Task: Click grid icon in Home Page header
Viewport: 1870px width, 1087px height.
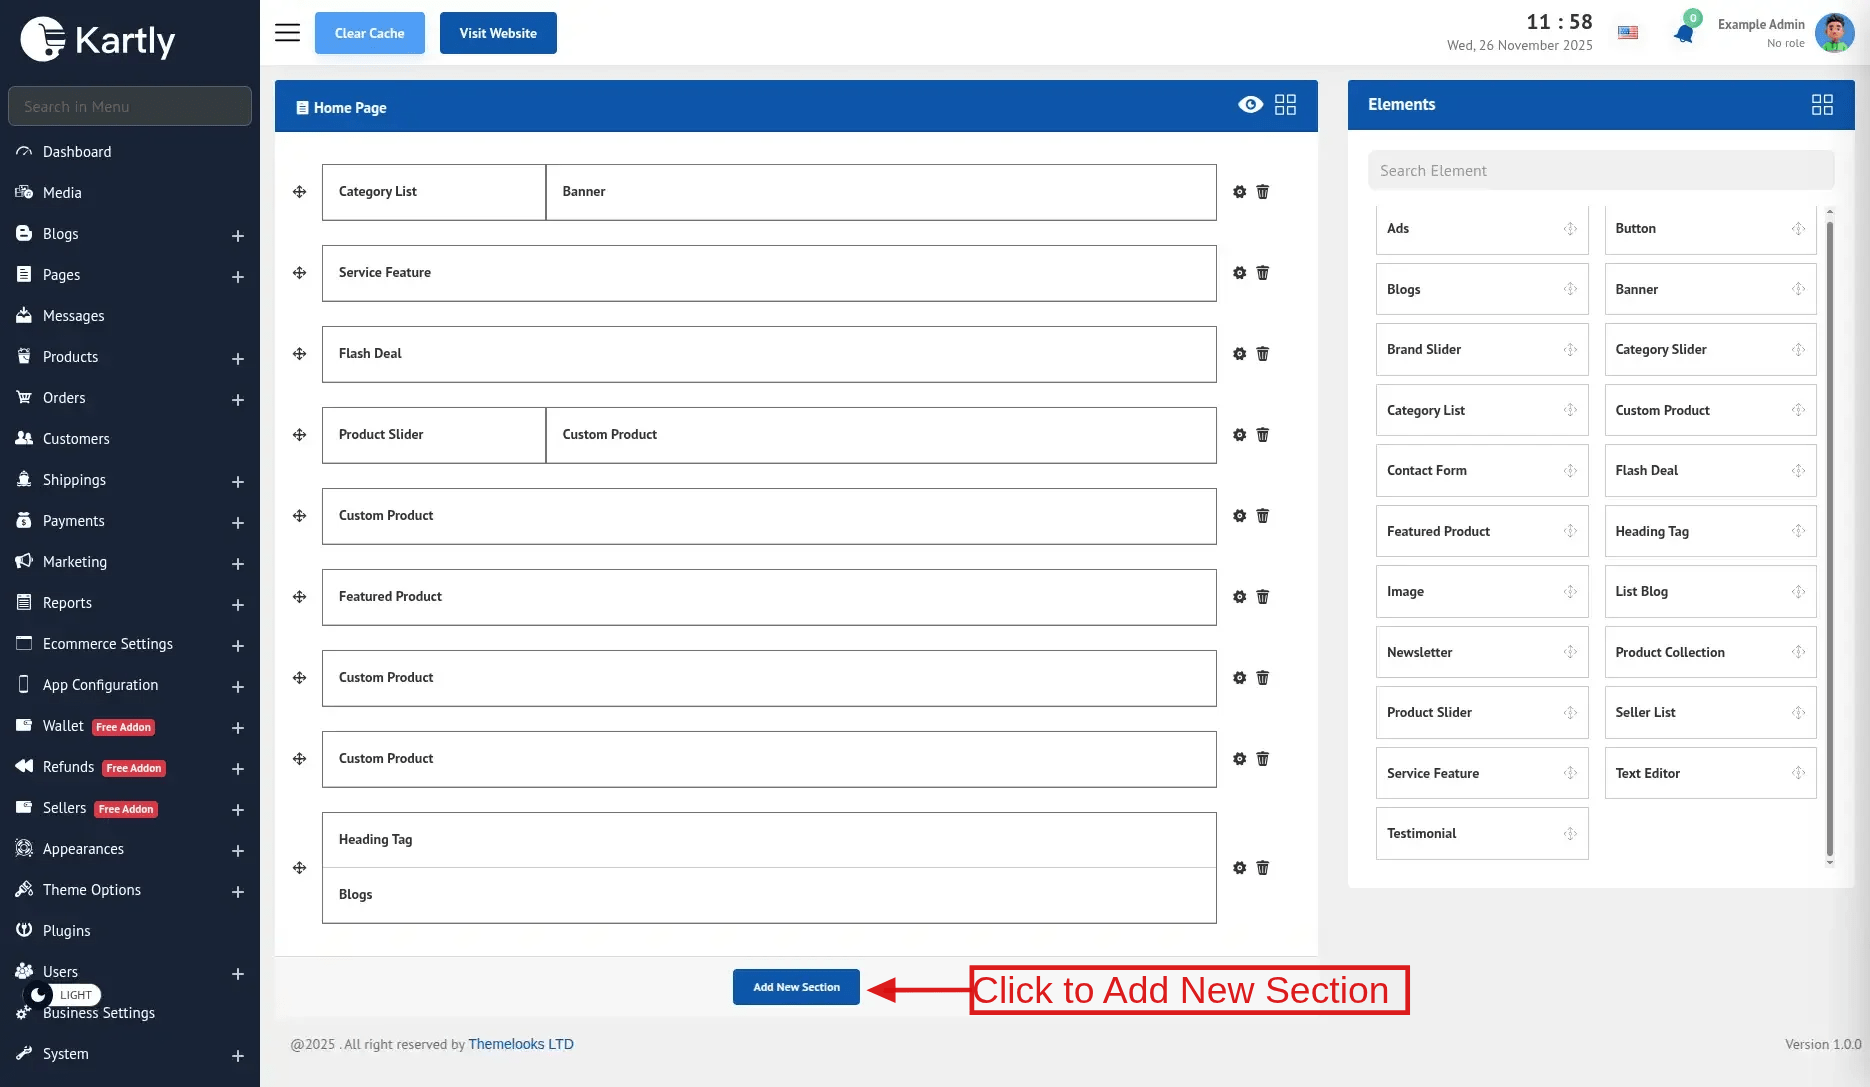Action: tap(1285, 105)
